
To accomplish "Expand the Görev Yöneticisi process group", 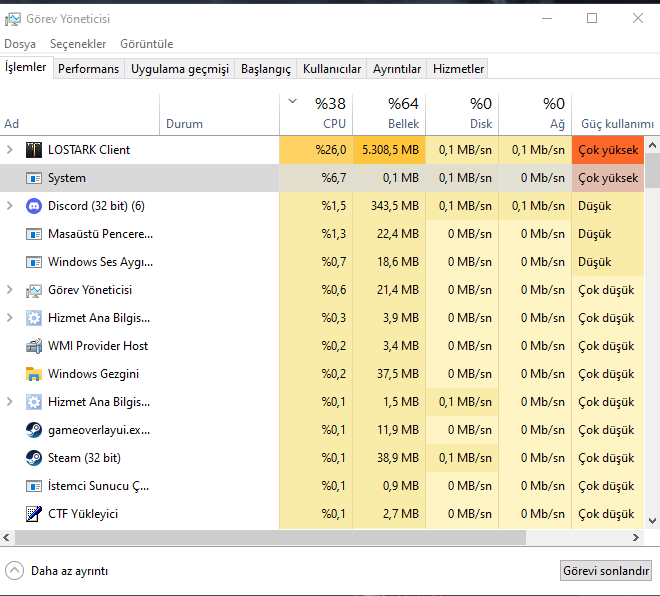I will coord(10,290).
